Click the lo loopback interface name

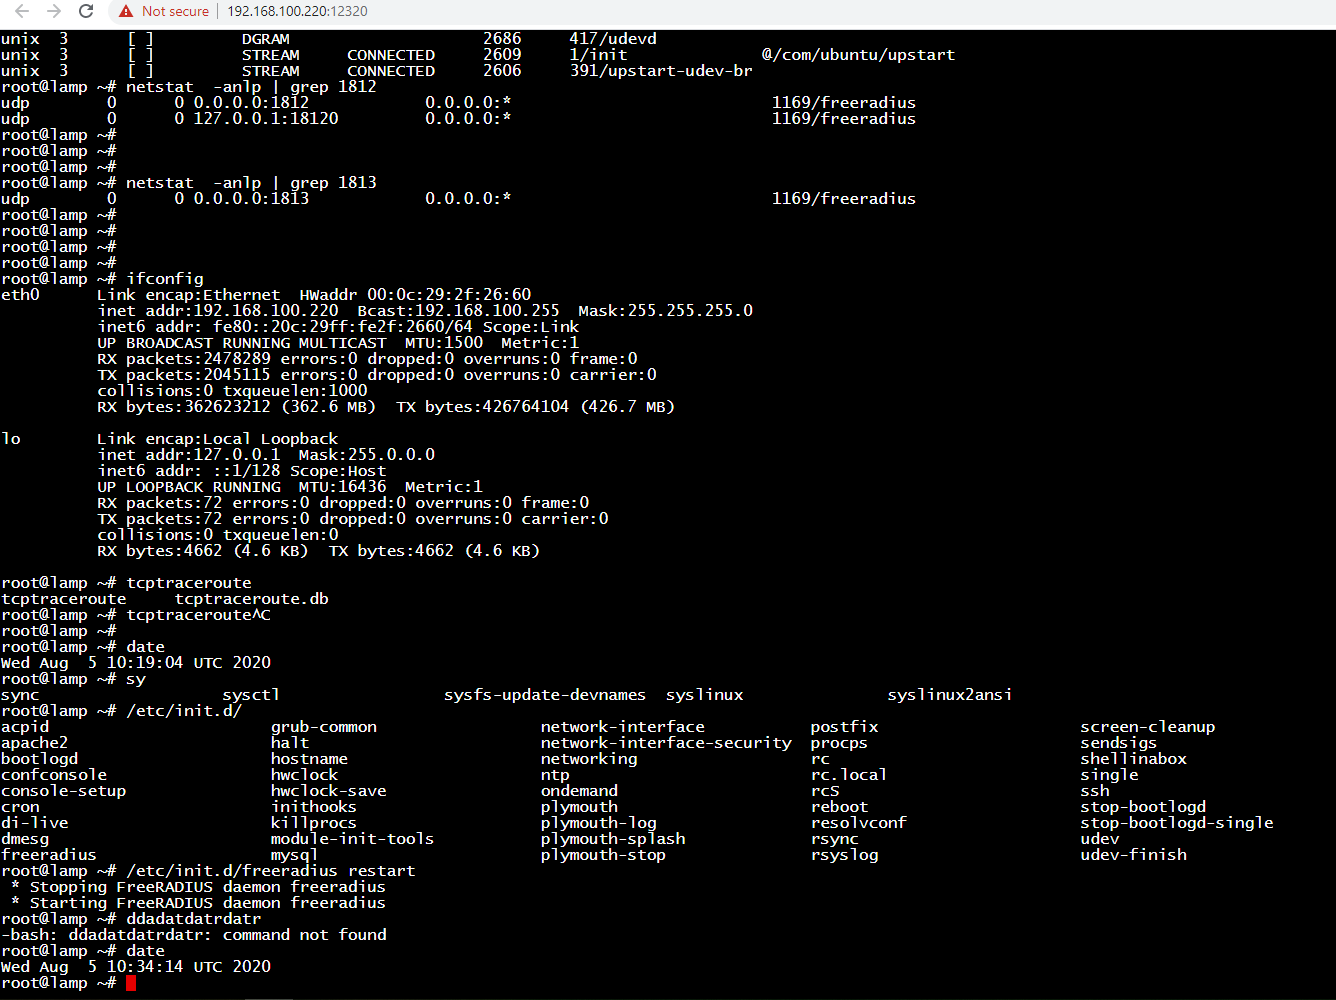click(11, 439)
